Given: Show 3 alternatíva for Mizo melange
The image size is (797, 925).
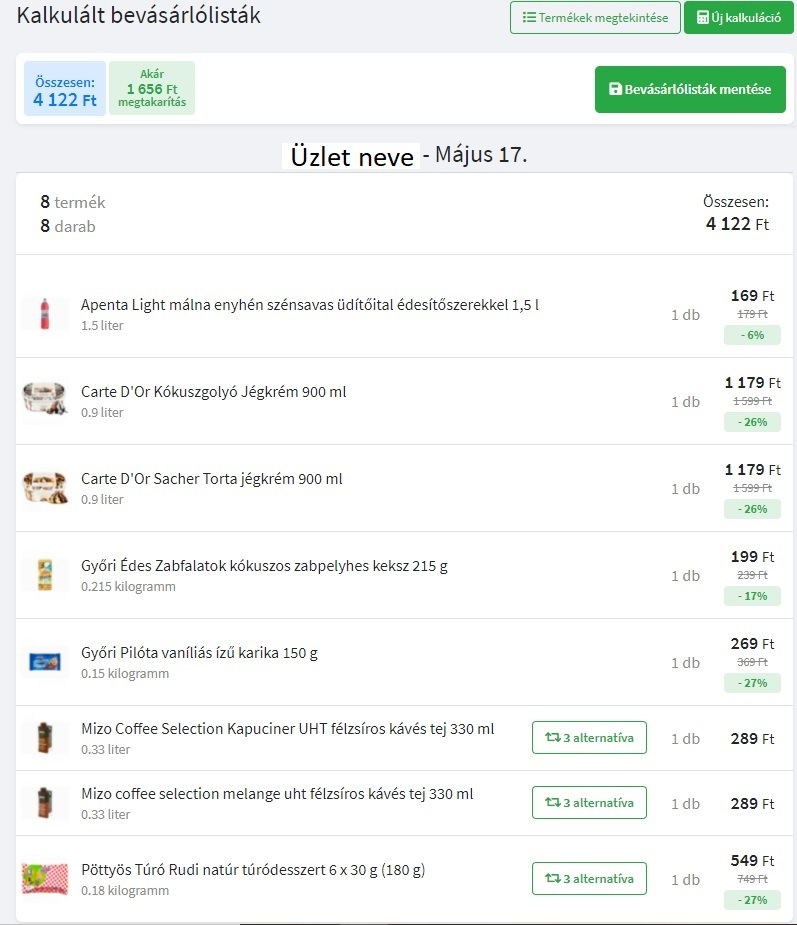Looking at the screenshot, I should [x=589, y=802].
